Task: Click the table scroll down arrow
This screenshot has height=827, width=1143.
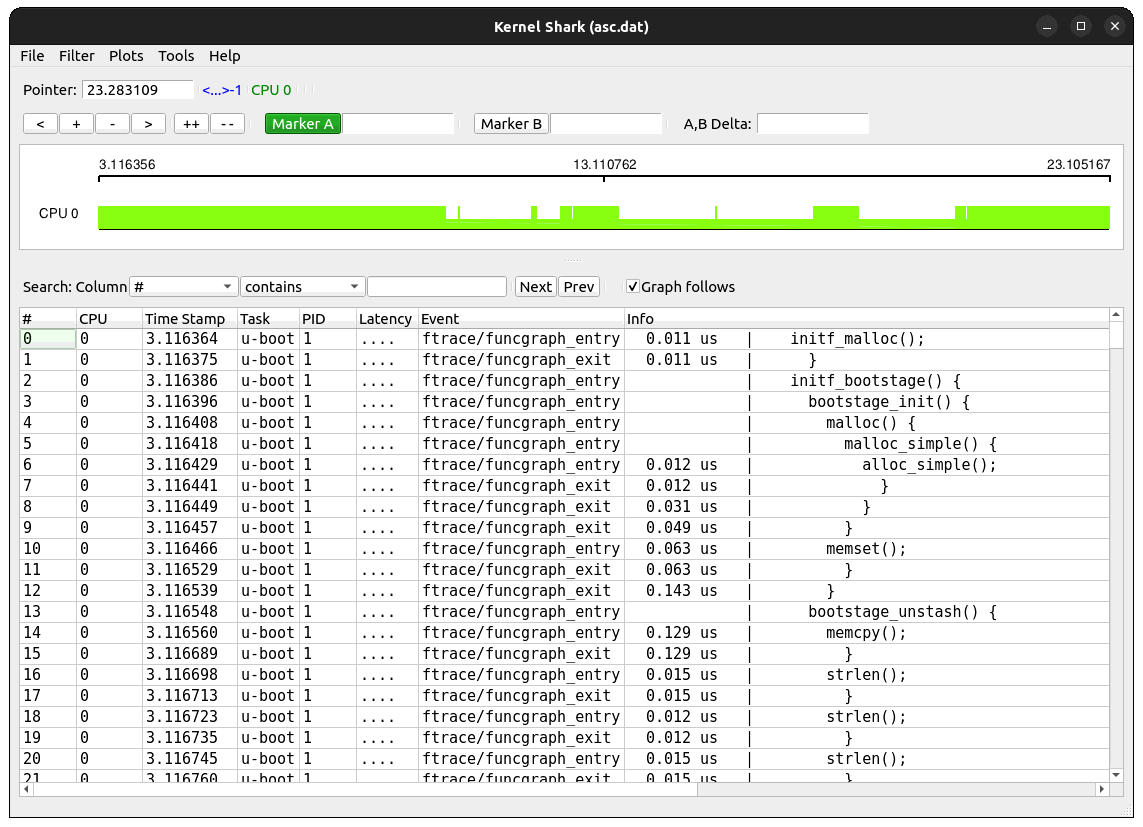Action: [1116, 774]
